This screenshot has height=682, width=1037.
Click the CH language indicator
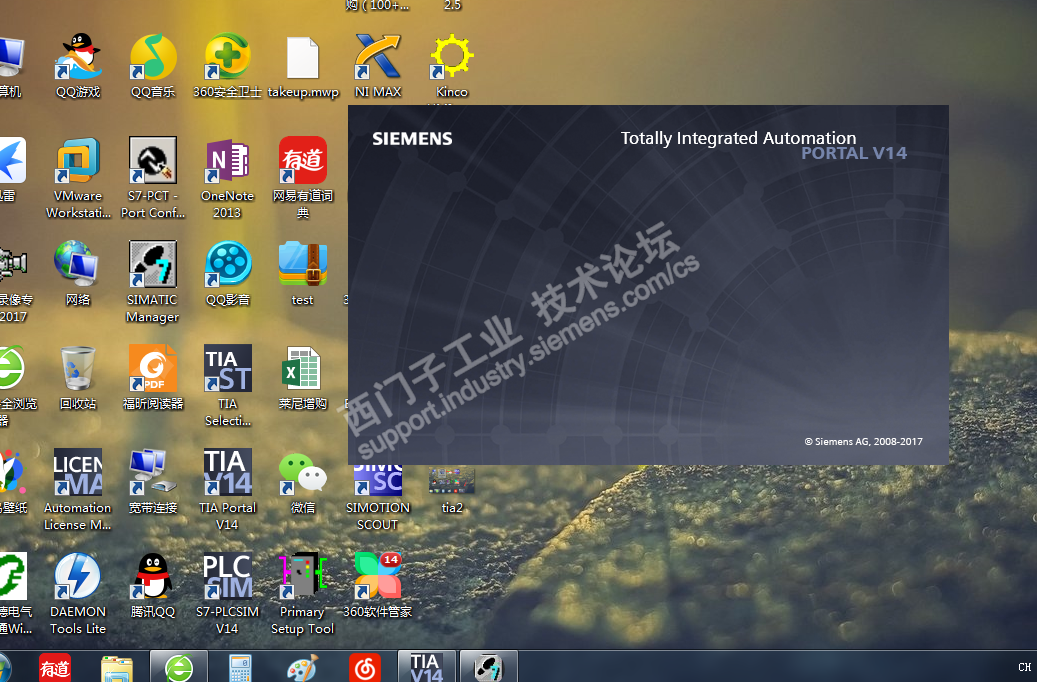(1024, 667)
